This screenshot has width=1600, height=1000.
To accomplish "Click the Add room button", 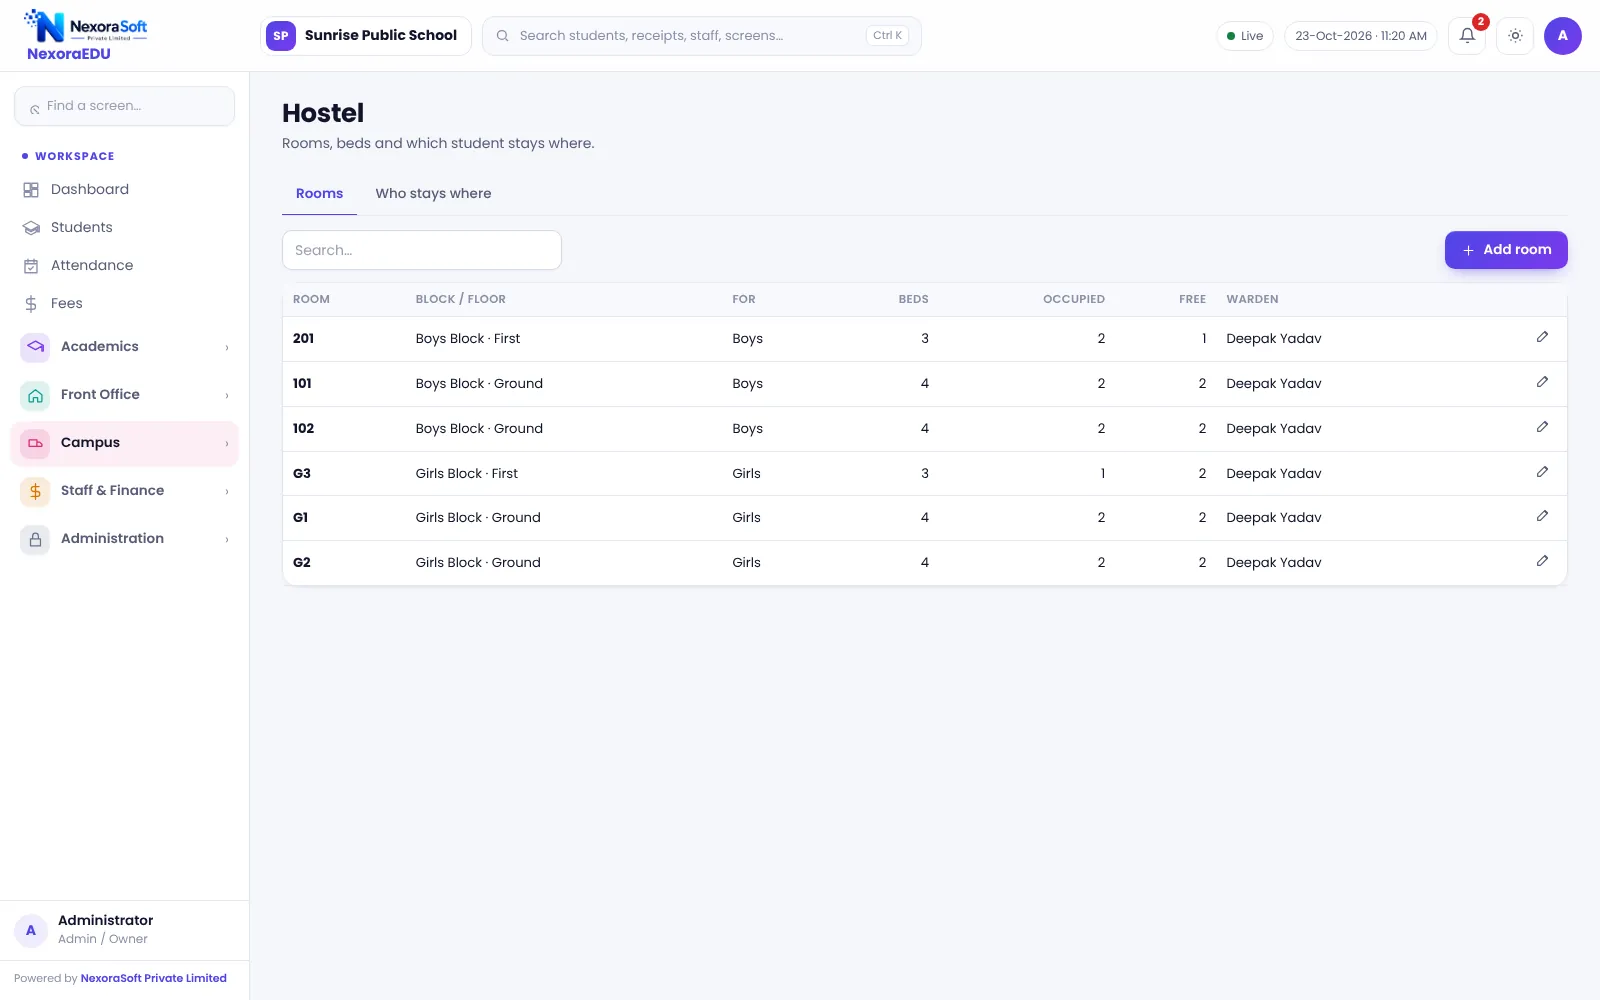I will 1506,250.
